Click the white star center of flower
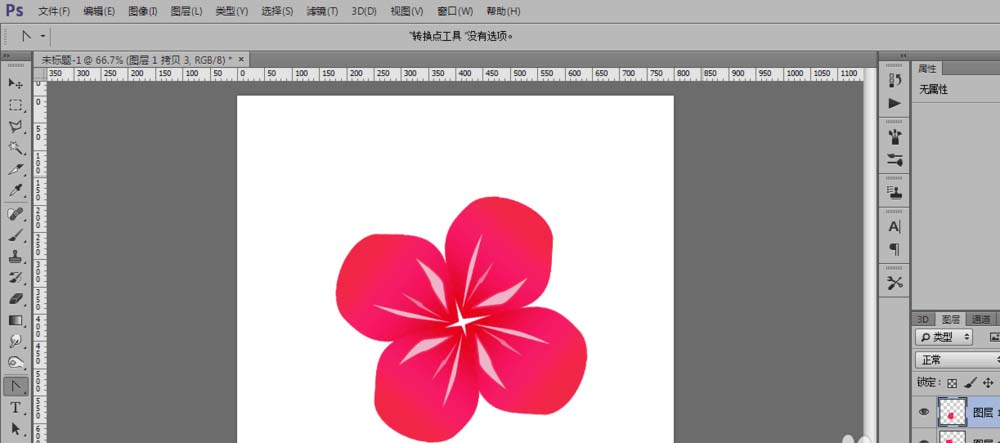The width and height of the screenshot is (1000, 443). tap(464, 323)
